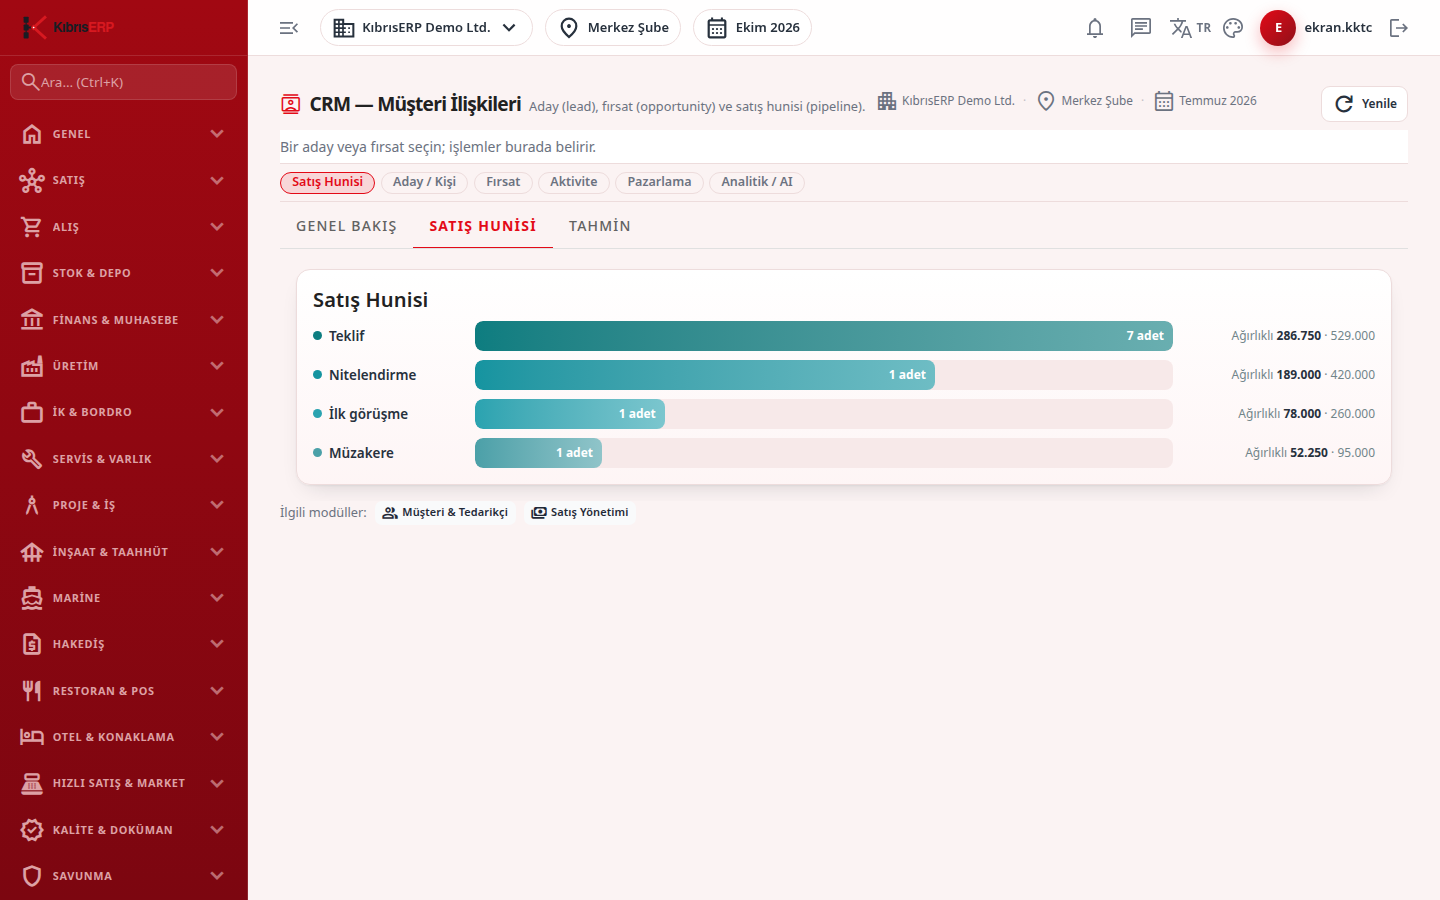Image resolution: width=1440 pixels, height=900 pixels.
Task: Open the Müşteri & Tedarikçi module link
Action: [445, 513]
